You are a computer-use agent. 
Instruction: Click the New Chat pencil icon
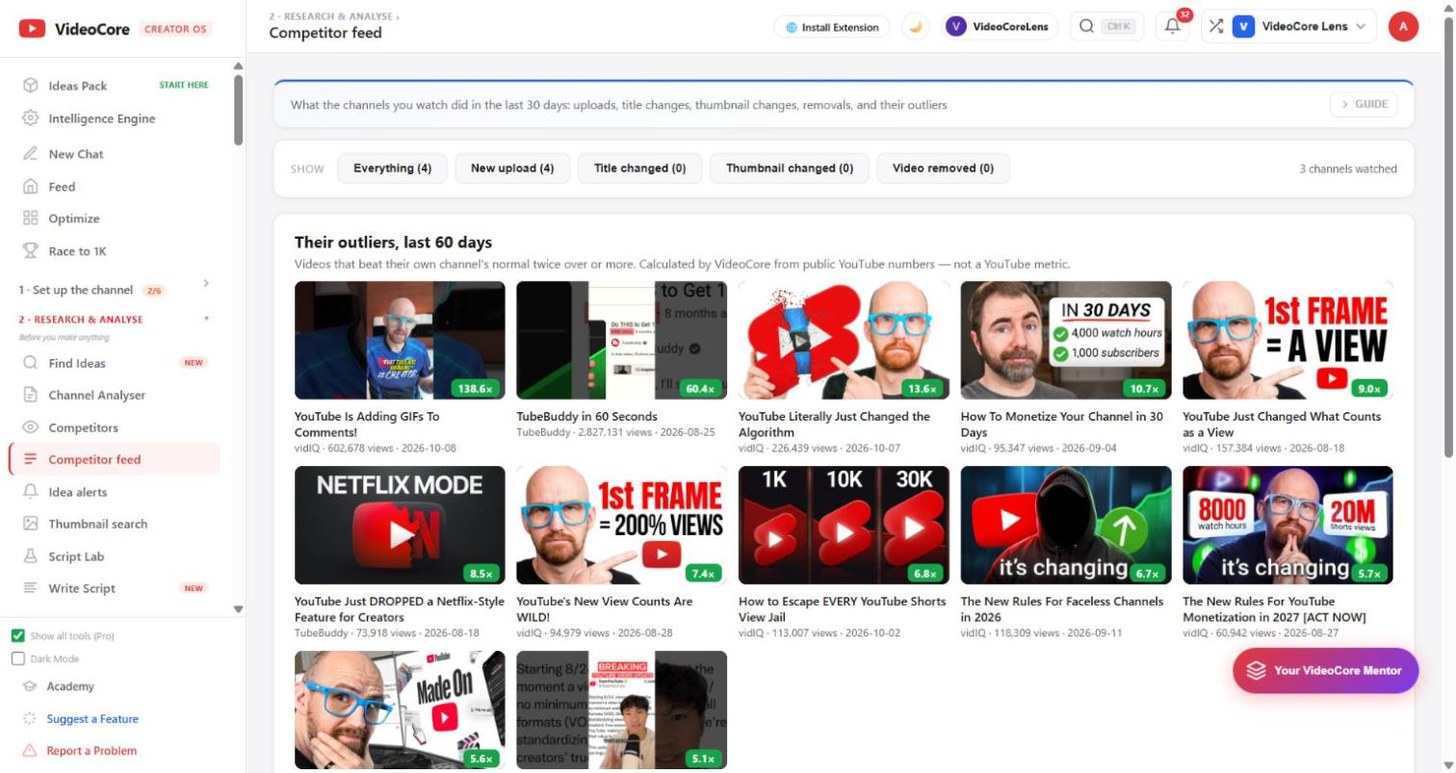click(30, 154)
